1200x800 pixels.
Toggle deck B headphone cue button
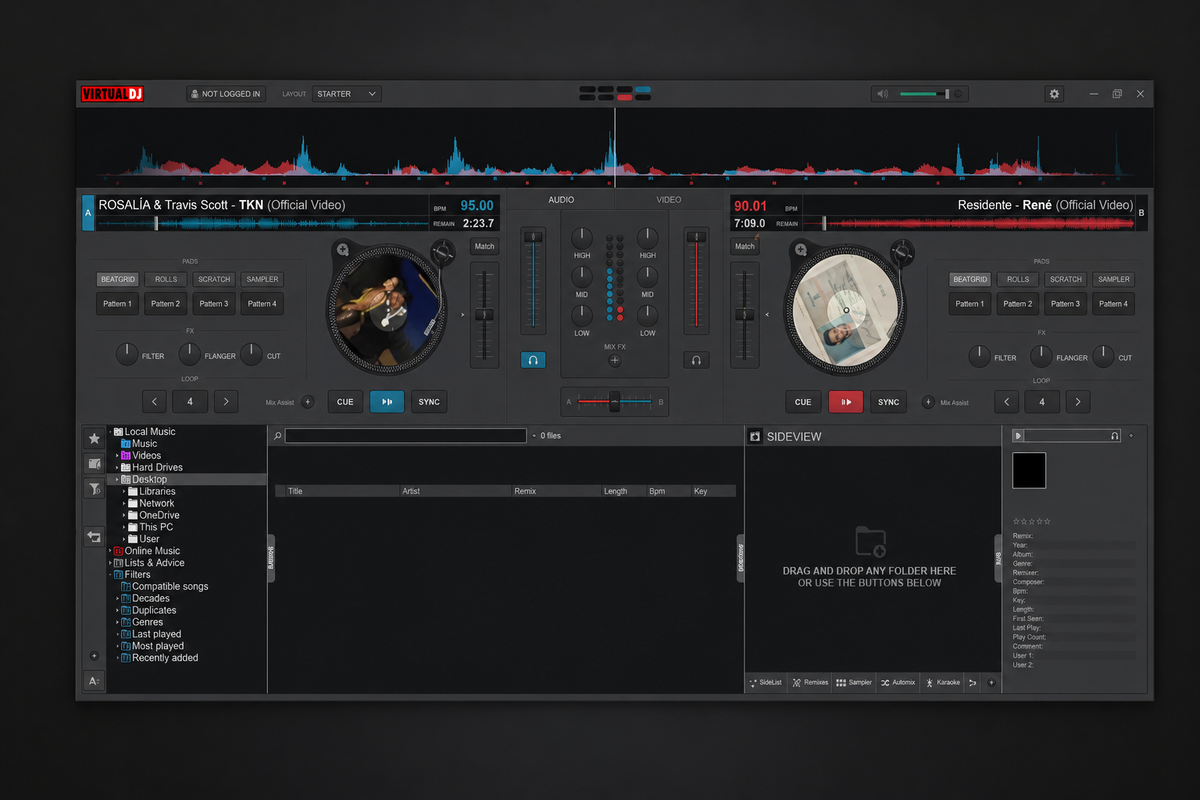[697, 360]
